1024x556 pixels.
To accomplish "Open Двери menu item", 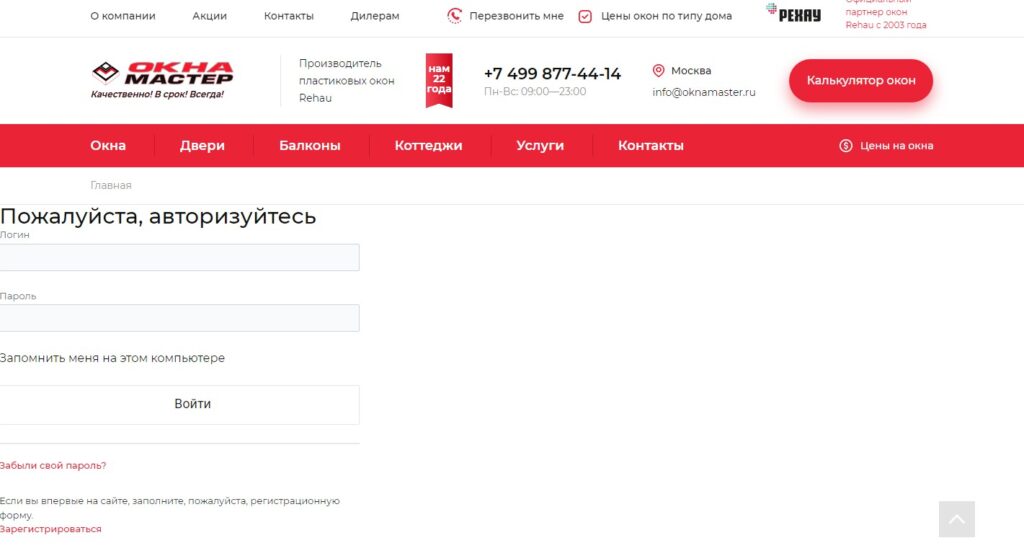I will [202, 146].
